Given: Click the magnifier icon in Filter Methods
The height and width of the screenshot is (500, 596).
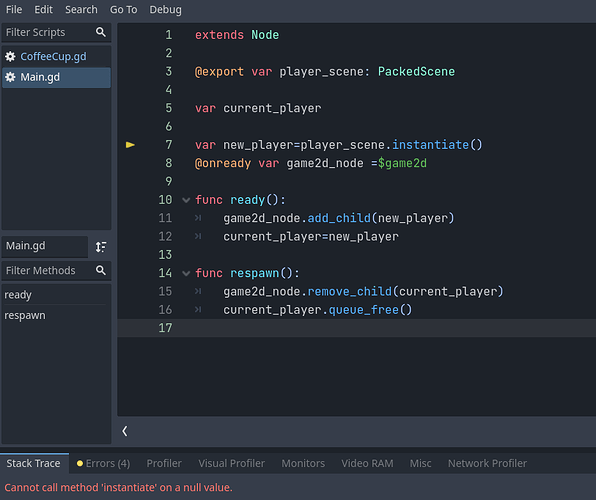Looking at the screenshot, I should [101, 270].
